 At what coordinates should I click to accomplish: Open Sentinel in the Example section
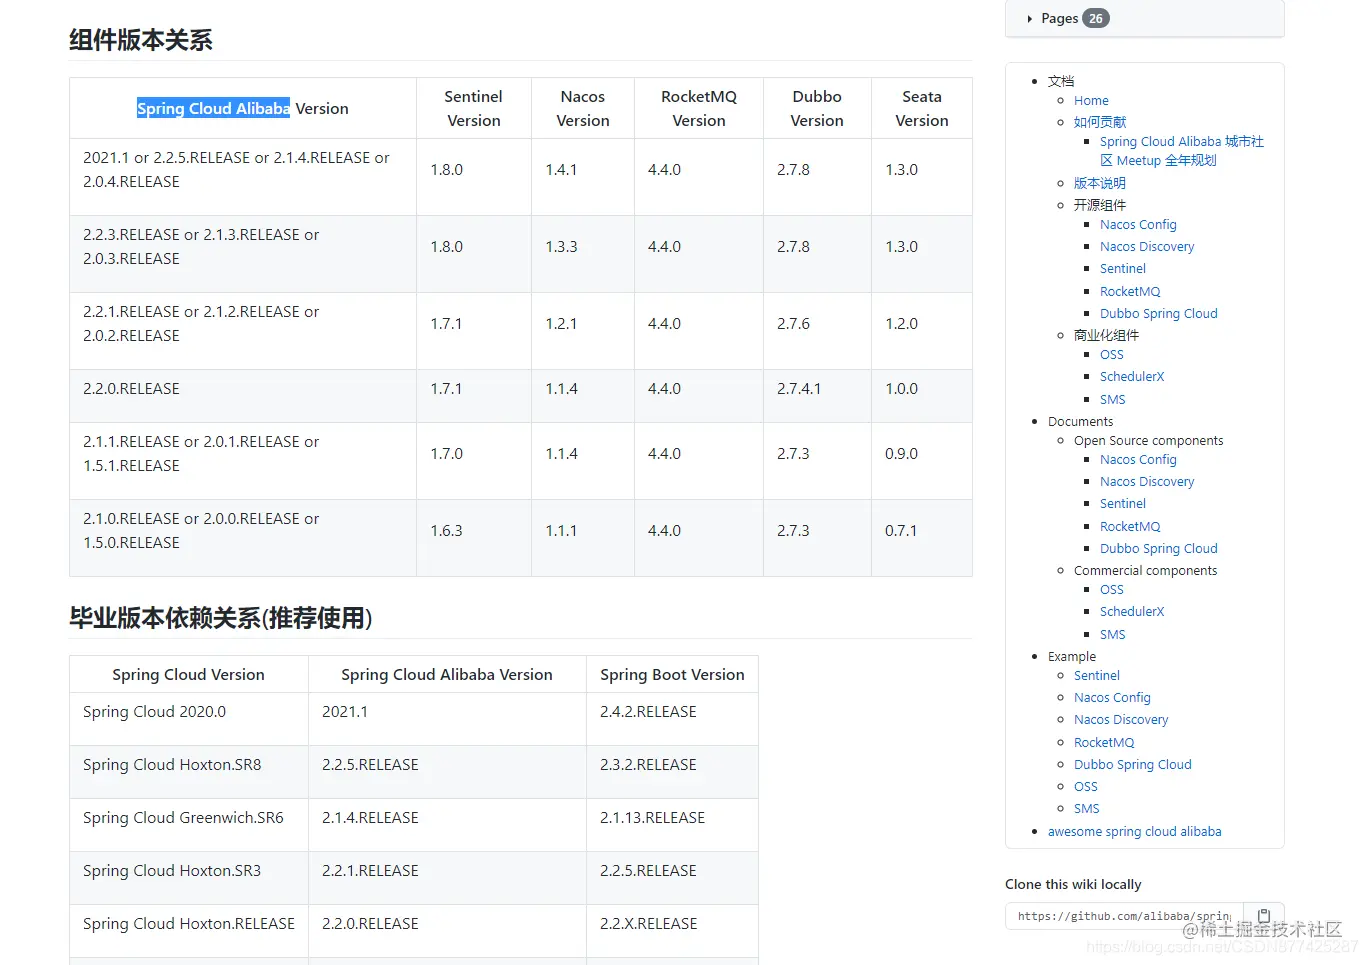1097,676
